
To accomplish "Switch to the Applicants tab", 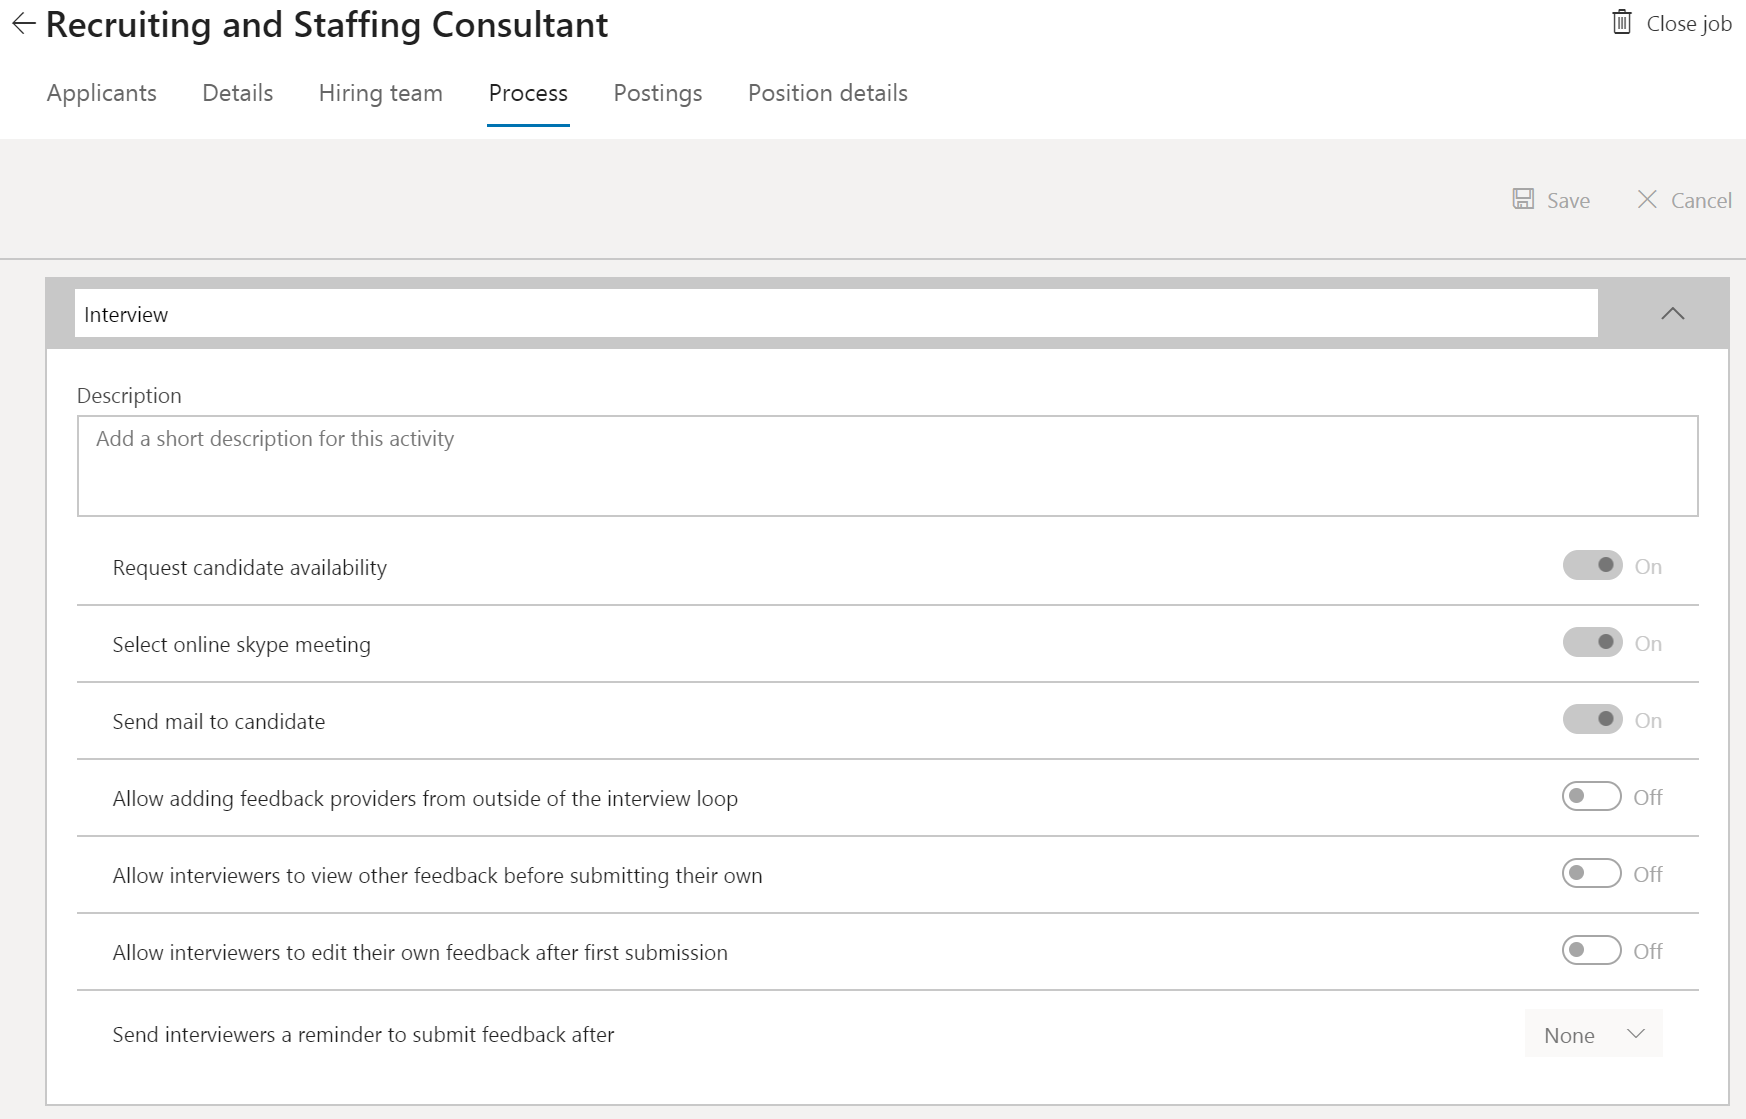I will (101, 93).
